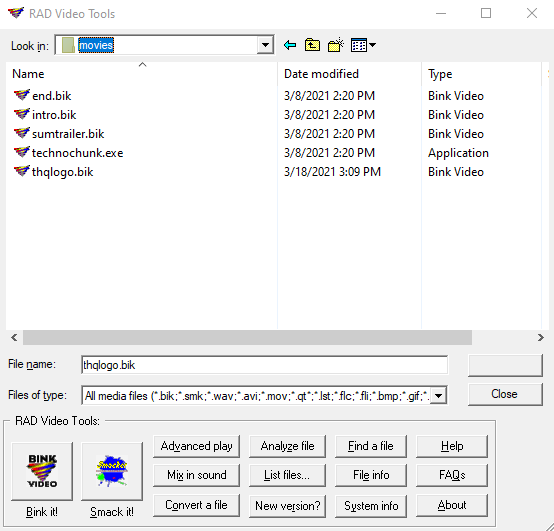
Task: Check for updates via New version? button
Action: pos(287,506)
